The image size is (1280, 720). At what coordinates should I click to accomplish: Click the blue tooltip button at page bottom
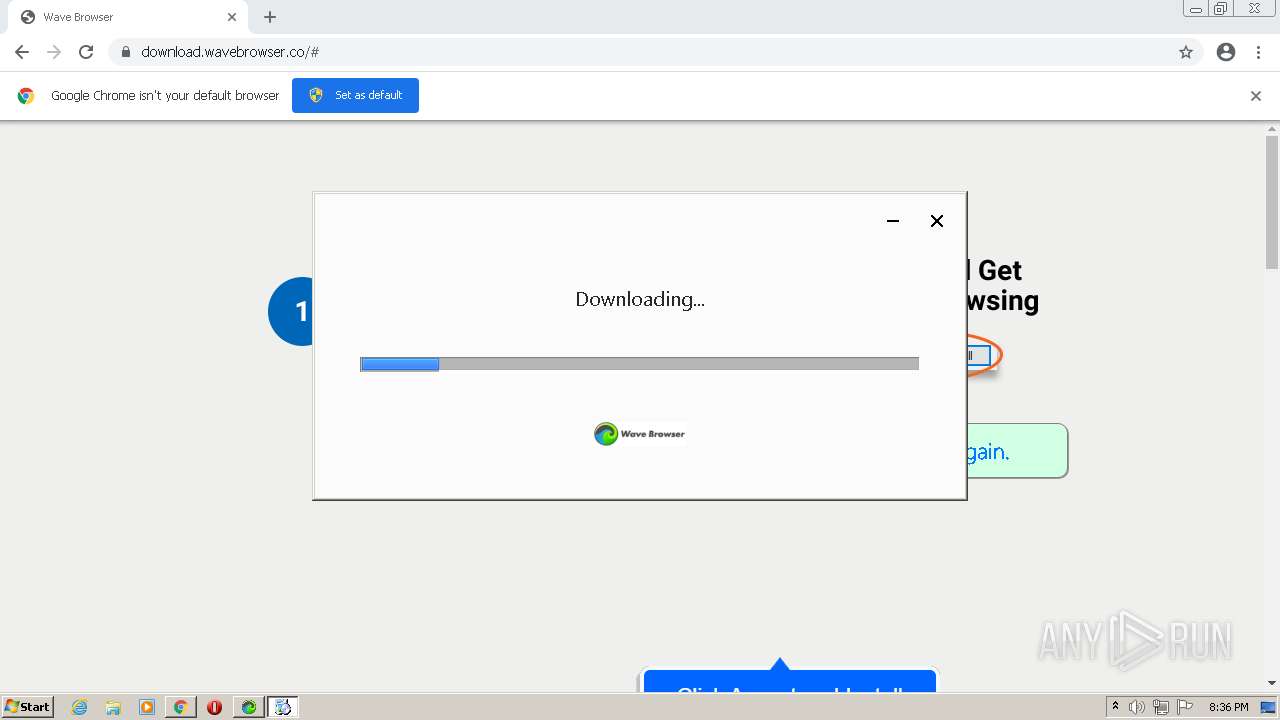[x=789, y=680]
